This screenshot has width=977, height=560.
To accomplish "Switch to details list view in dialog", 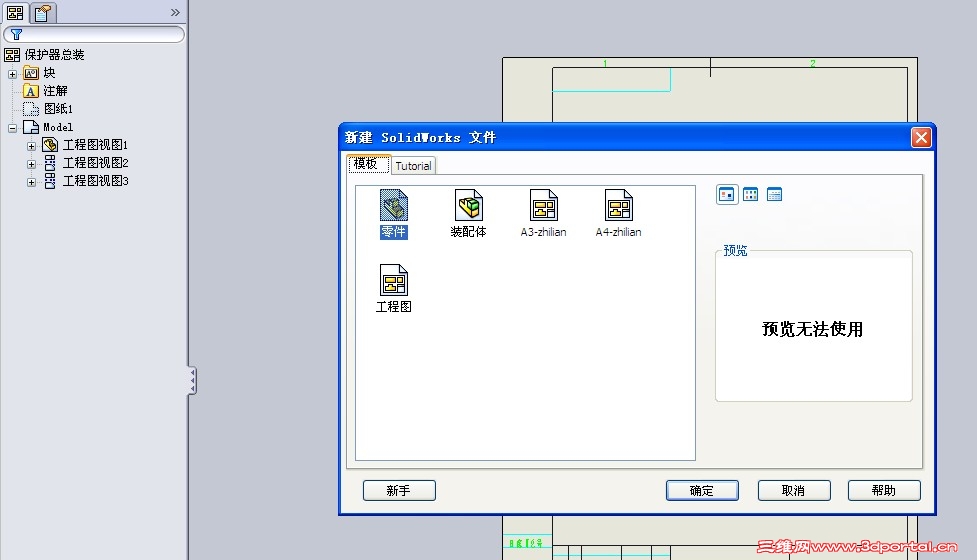I will point(774,194).
